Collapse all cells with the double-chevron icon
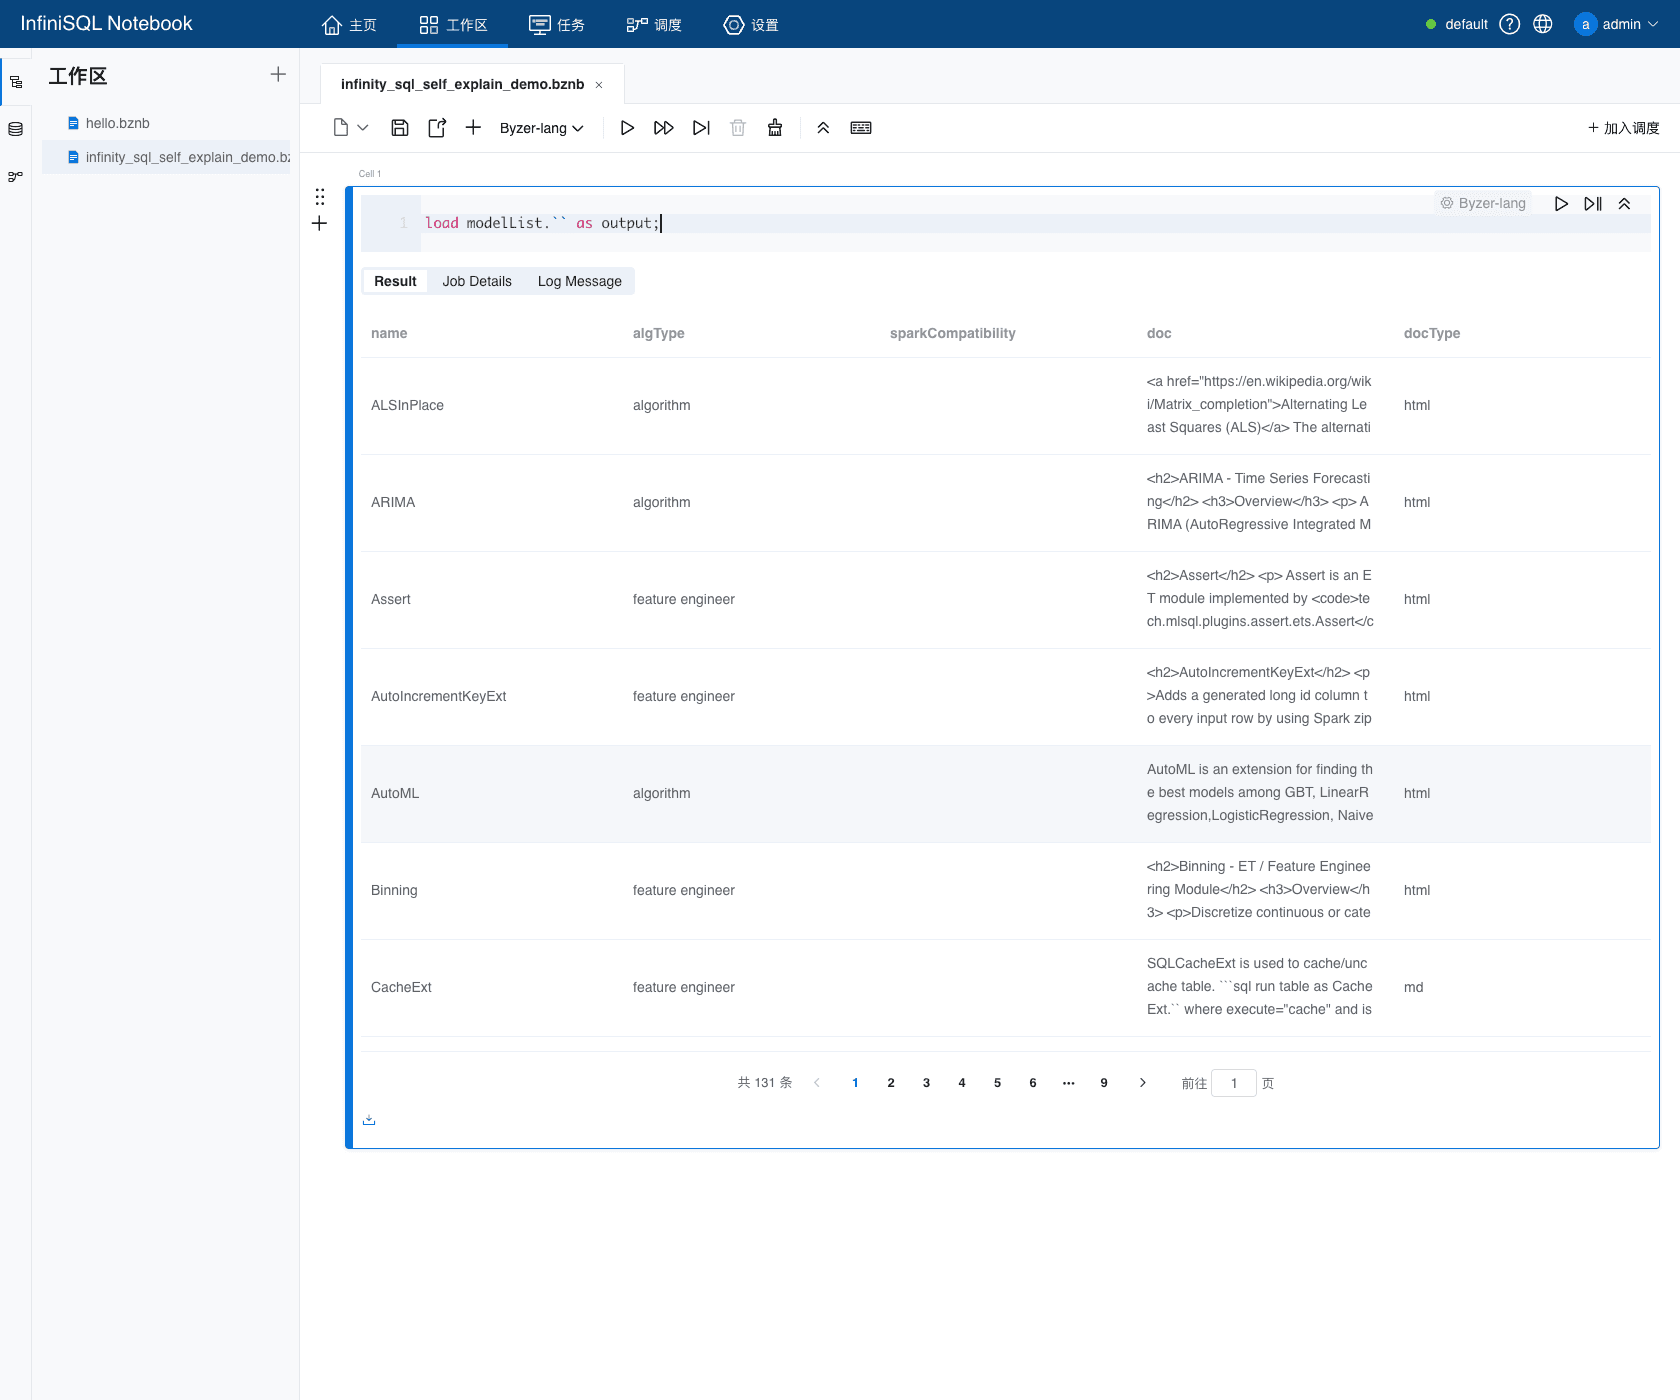1680x1400 pixels. point(823,128)
